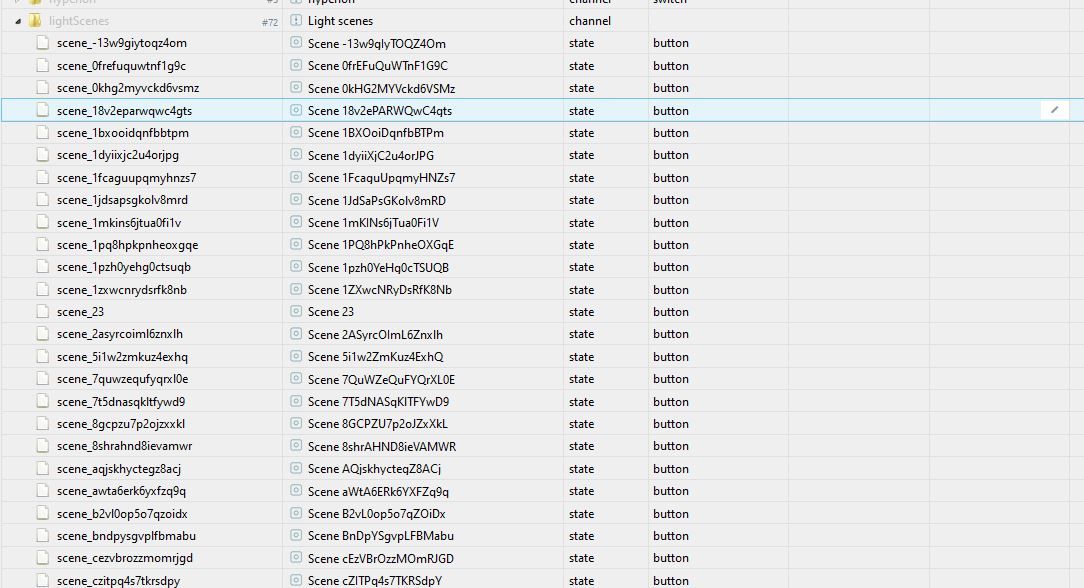Click file icon of scene_0frefuquwtnf1g9c
This screenshot has width=1084, height=588.
43,66
